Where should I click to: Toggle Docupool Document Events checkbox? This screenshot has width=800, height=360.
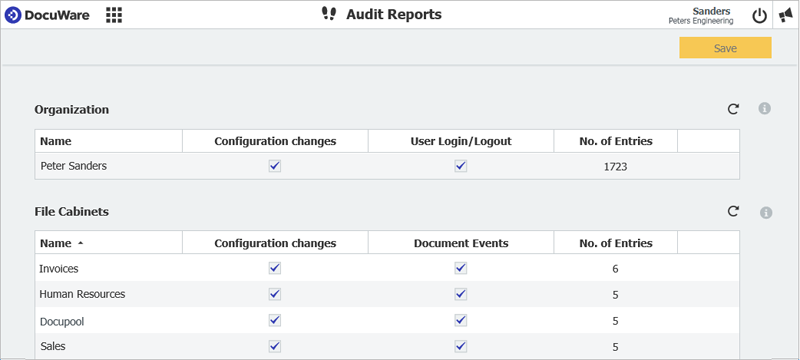click(461, 320)
